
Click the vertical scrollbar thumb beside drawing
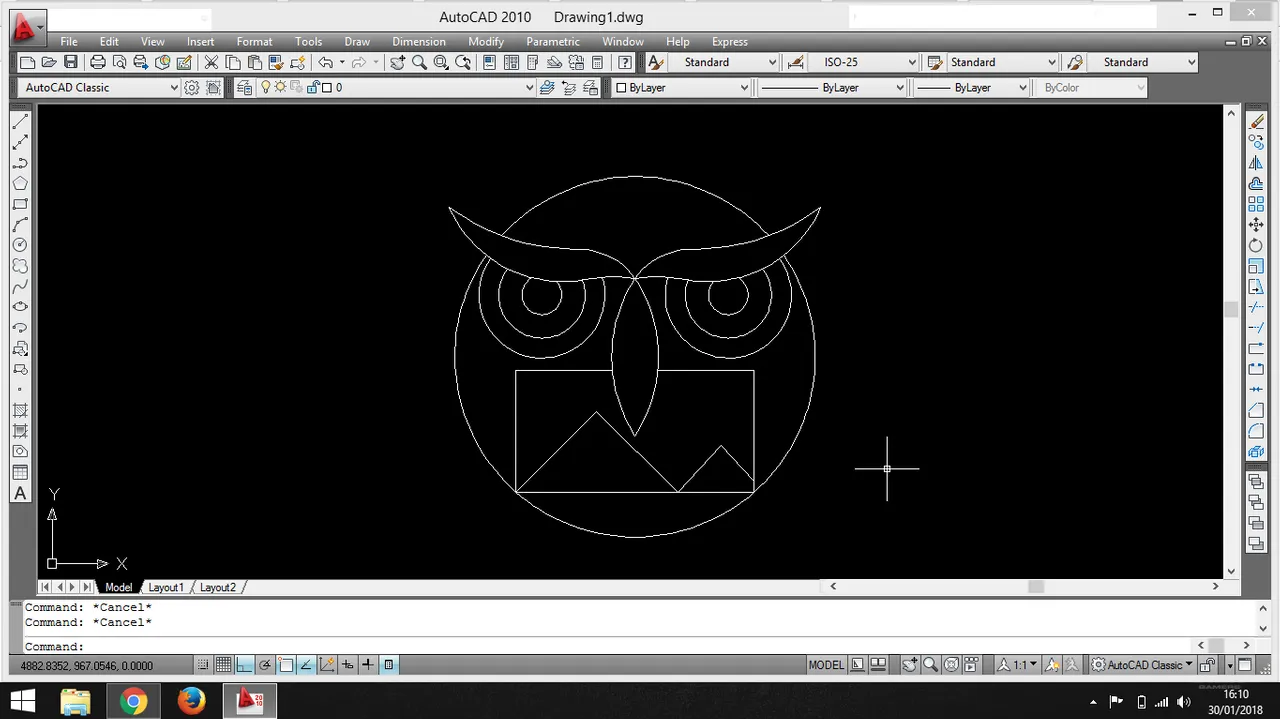(1231, 310)
